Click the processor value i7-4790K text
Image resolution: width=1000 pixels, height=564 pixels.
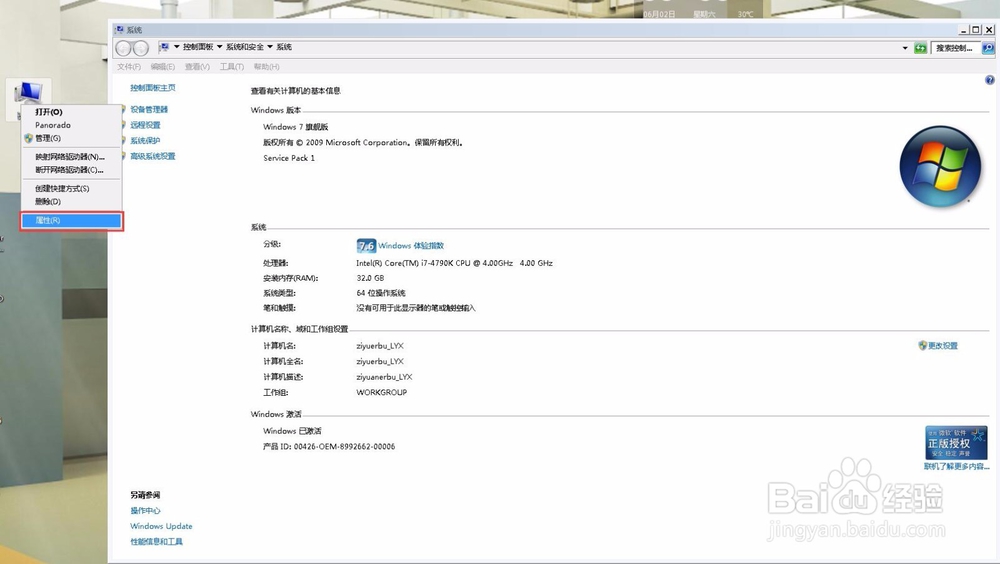click(x=454, y=263)
